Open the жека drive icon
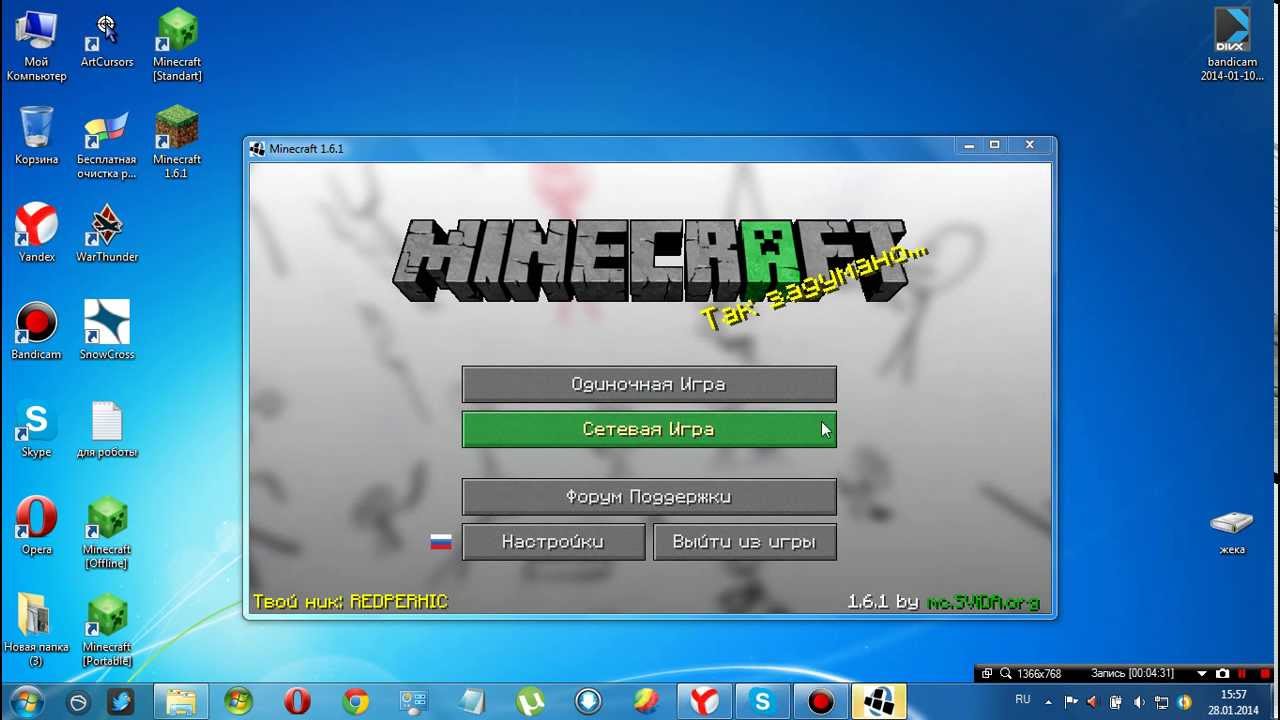 click(x=1232, y=533)
